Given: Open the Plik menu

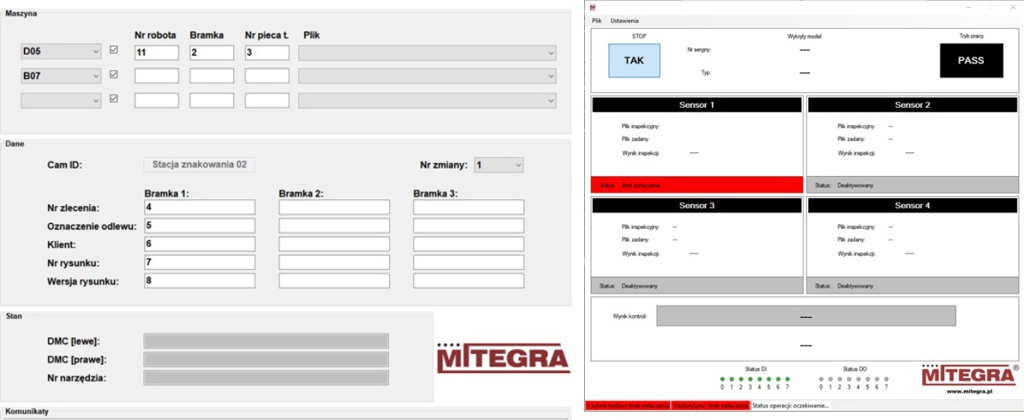Looking at the screenshot, I should (x=596, y=21).
